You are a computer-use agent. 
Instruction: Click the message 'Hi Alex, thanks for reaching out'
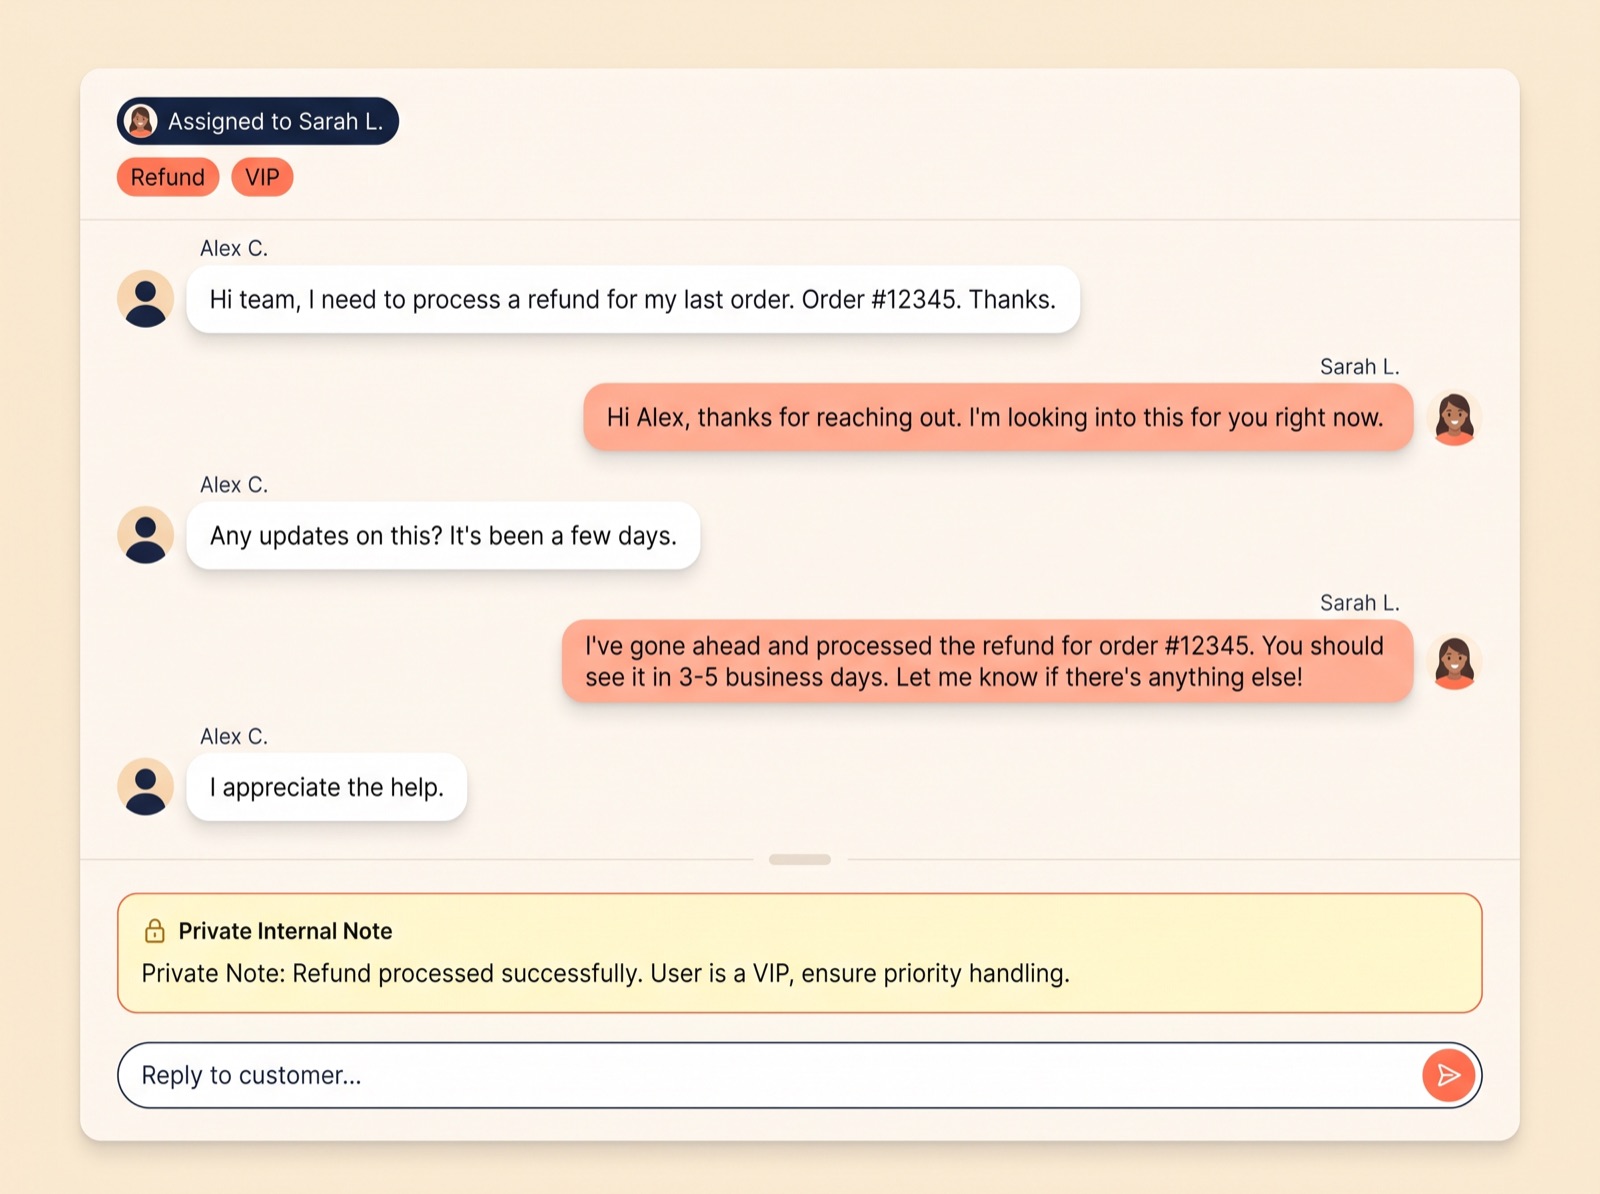click(998, 417)
